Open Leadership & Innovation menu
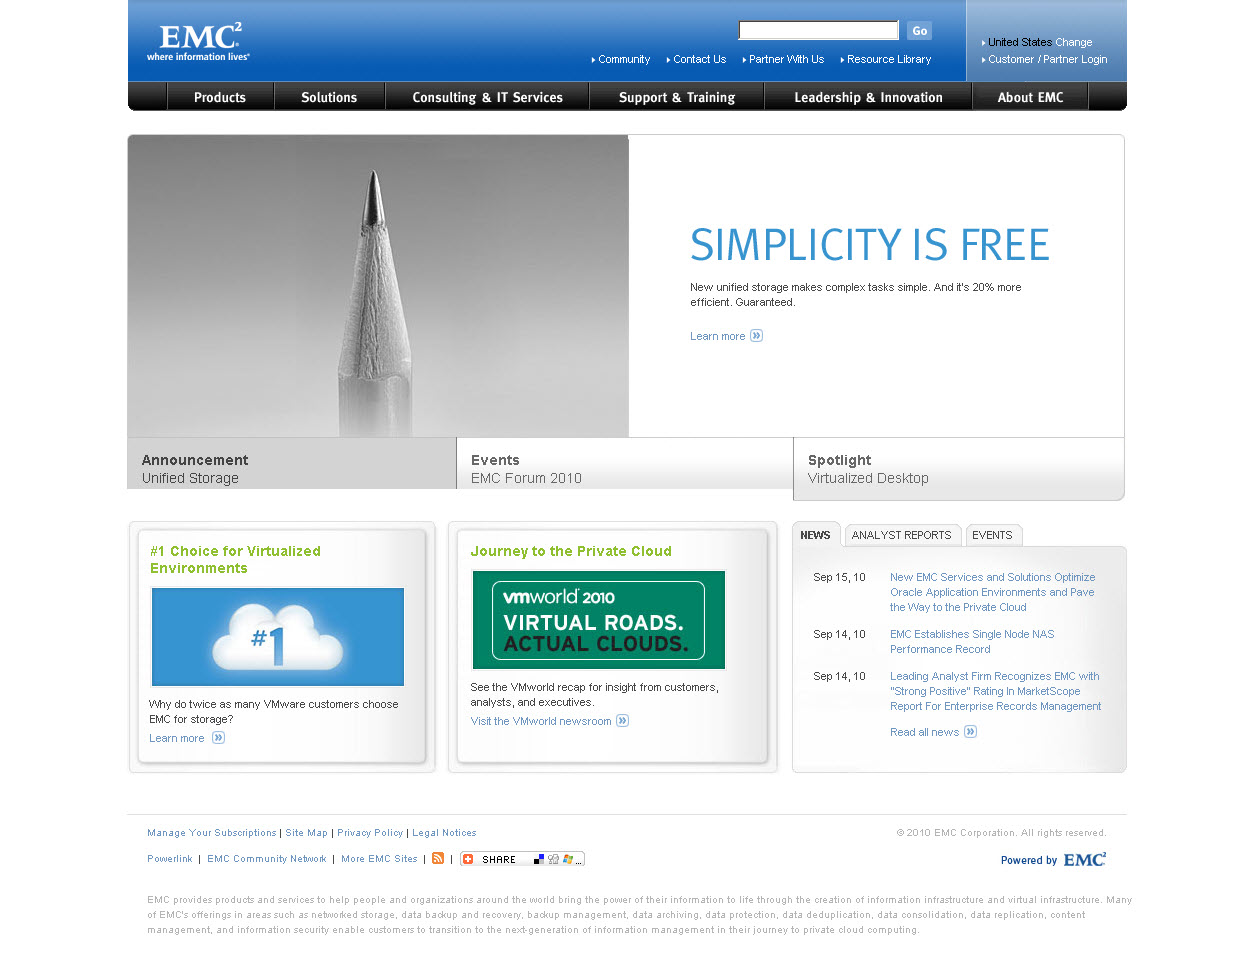The height and width of the screenshot is (975, 1260). 868,97
